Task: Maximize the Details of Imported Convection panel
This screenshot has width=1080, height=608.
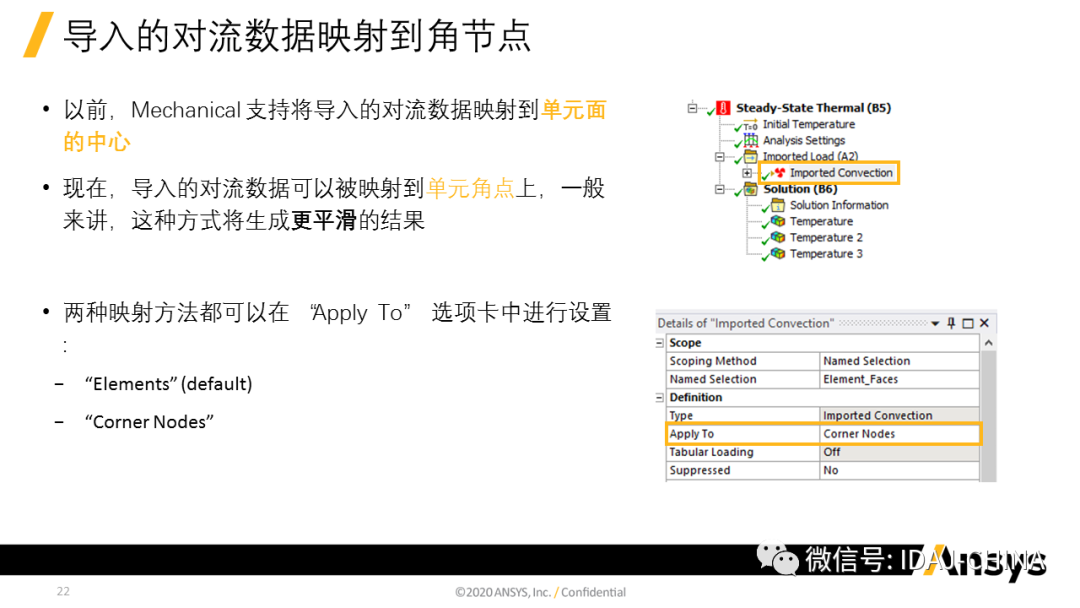Action: (968, 323)
